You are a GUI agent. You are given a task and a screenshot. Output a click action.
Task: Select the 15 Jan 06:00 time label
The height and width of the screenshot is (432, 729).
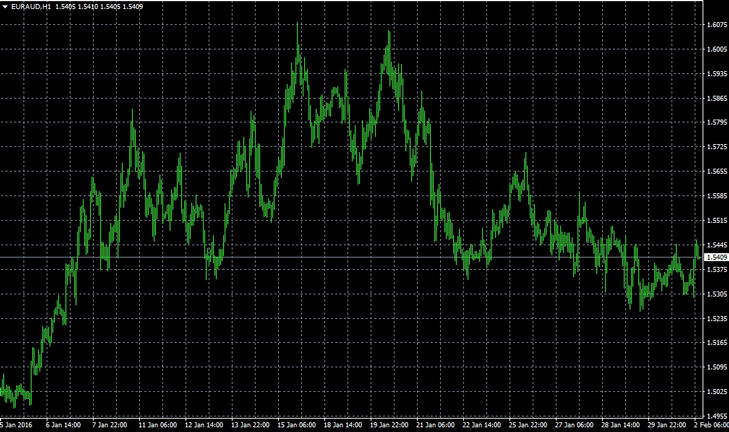tap(298, 425)
